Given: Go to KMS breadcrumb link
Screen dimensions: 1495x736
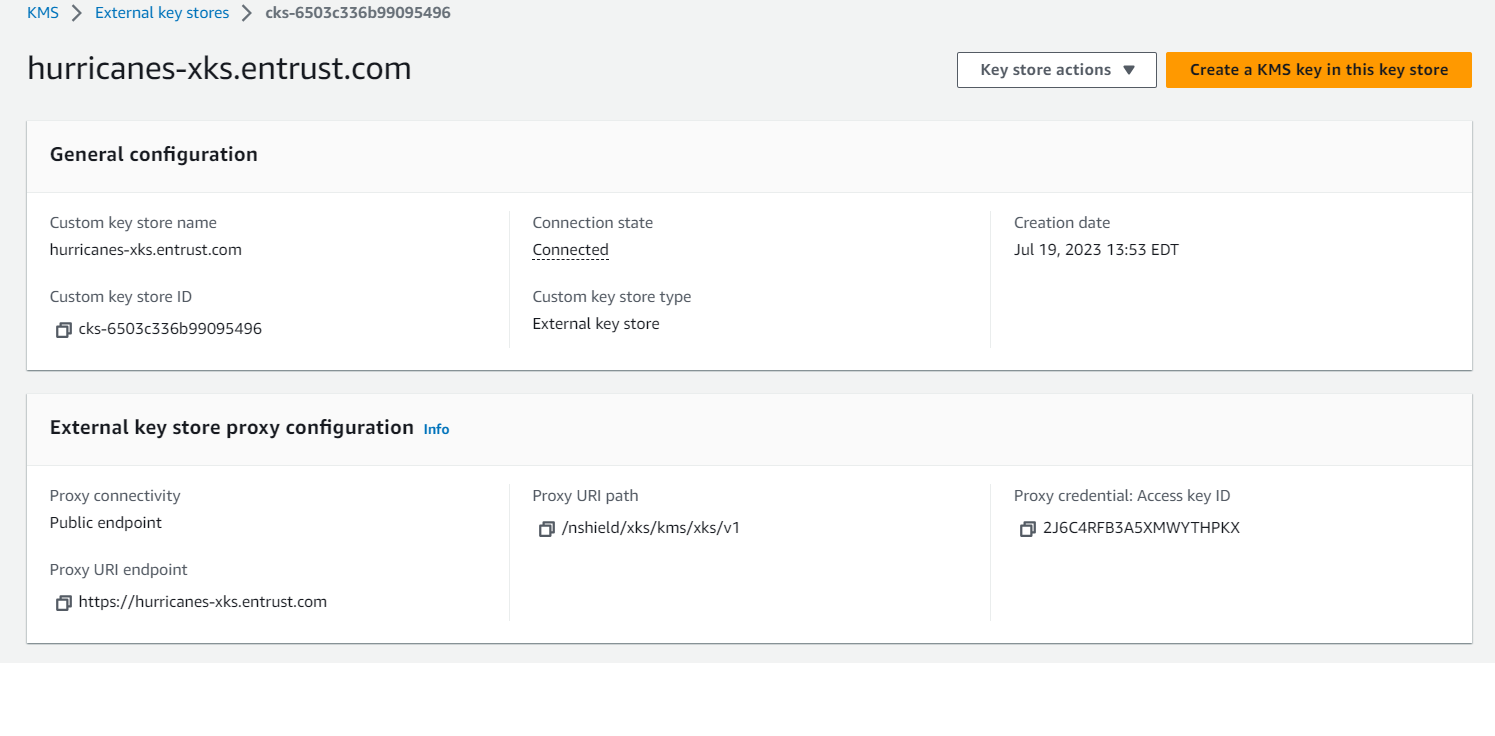Looking at the screenshot, I should coord(43,13).
